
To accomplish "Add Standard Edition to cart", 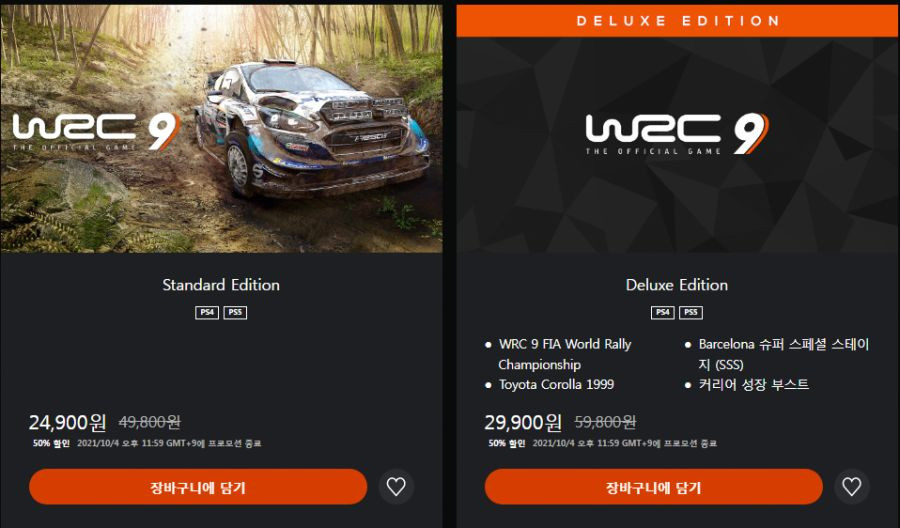I will [x=198, y=487].
